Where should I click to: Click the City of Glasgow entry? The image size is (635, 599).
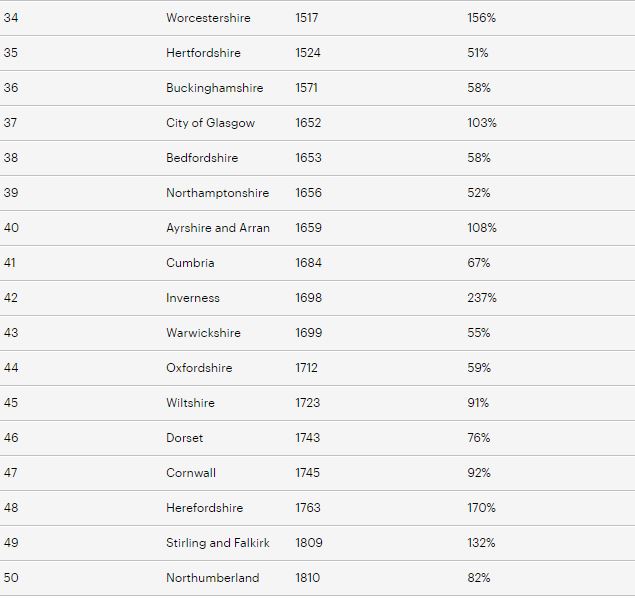pyautogui.click(x=211, y=123)
